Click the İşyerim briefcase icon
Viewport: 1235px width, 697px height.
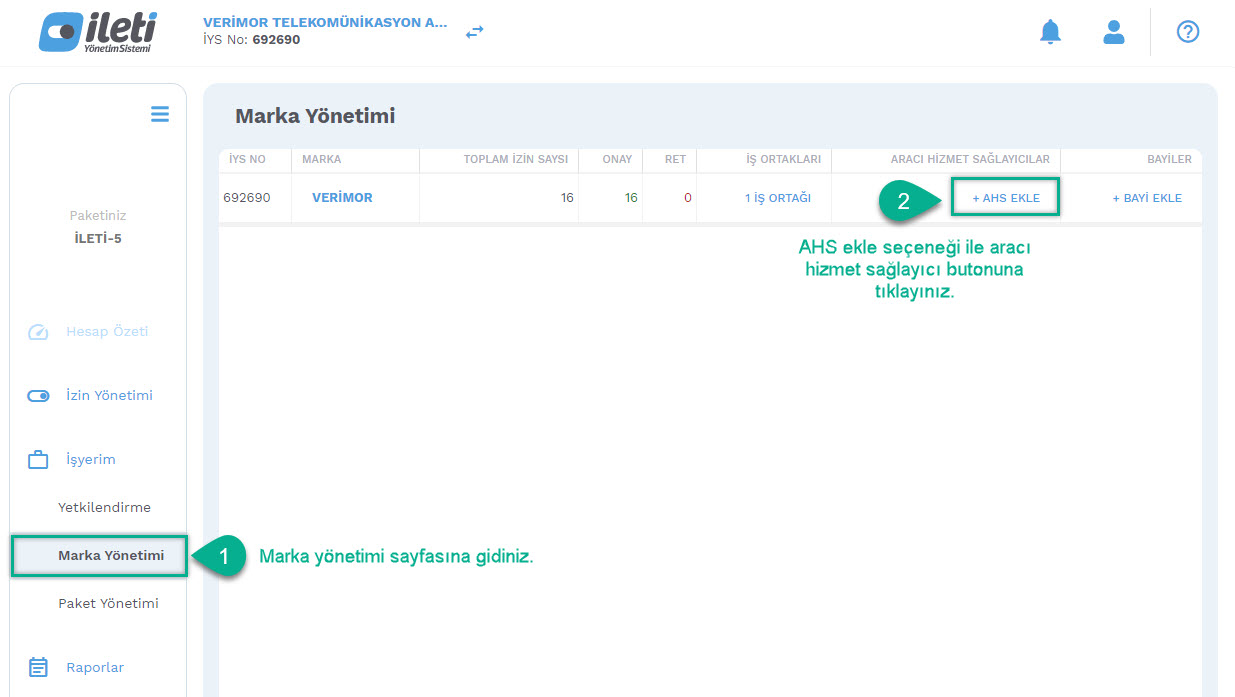pos(38,460)
